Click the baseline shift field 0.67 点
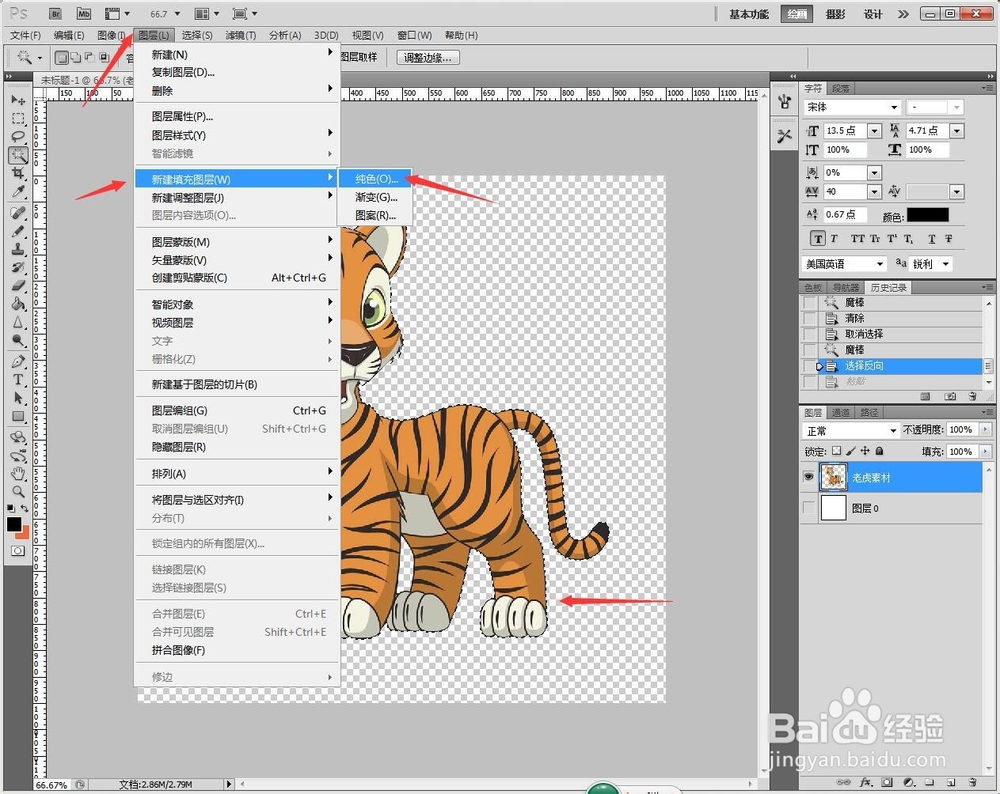The height and width of the screenshot is (794, 1000). [x=845, y=214]
